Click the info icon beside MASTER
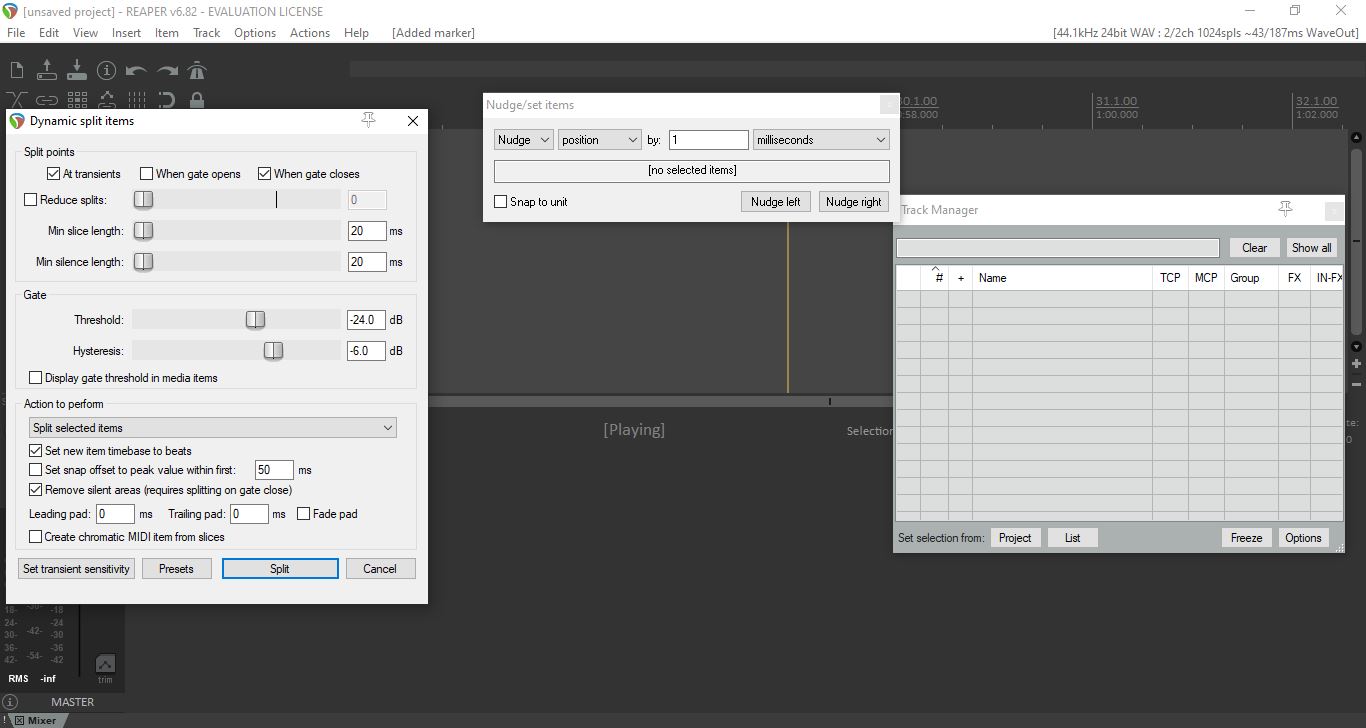The height and width of the screenshot is (728, 1366). (10, 702)
